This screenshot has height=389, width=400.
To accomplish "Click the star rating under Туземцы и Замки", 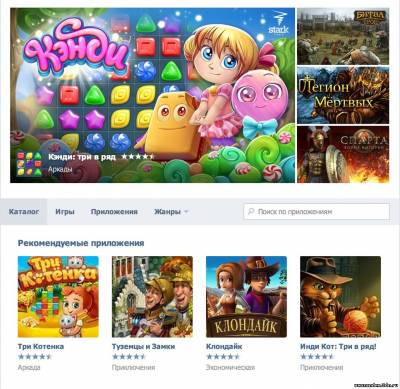I will (x=129, y=357).
